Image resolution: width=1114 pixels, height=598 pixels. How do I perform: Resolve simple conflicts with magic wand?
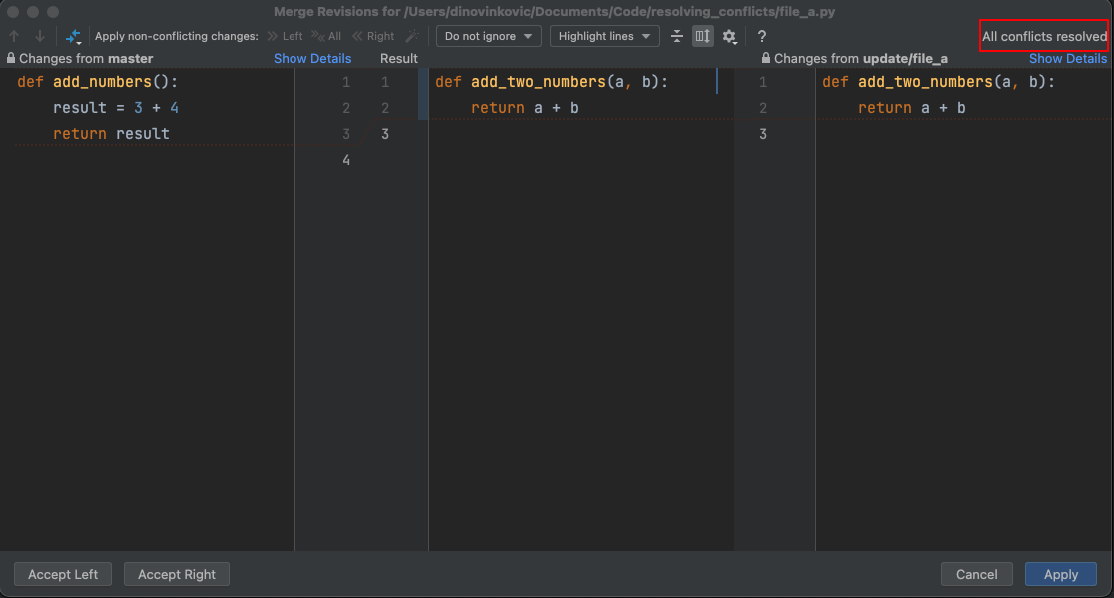[411, 35]
